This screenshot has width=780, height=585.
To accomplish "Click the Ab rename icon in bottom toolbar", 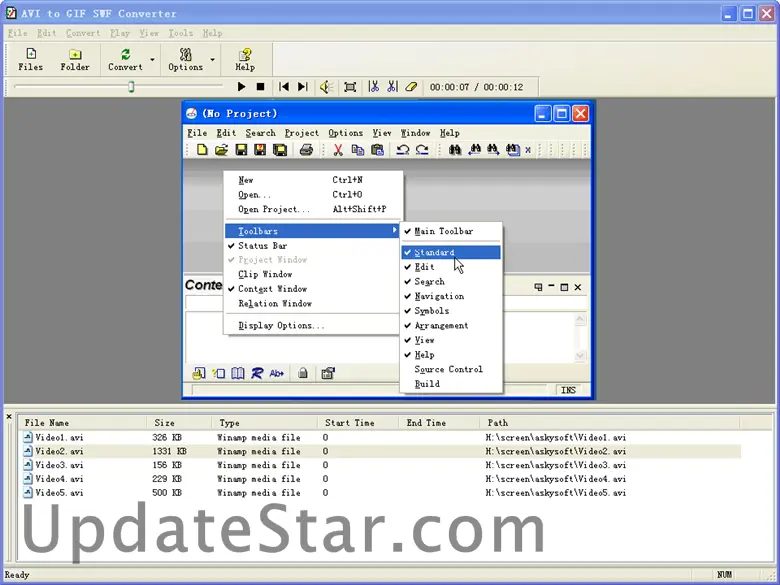I will point(277,373).
